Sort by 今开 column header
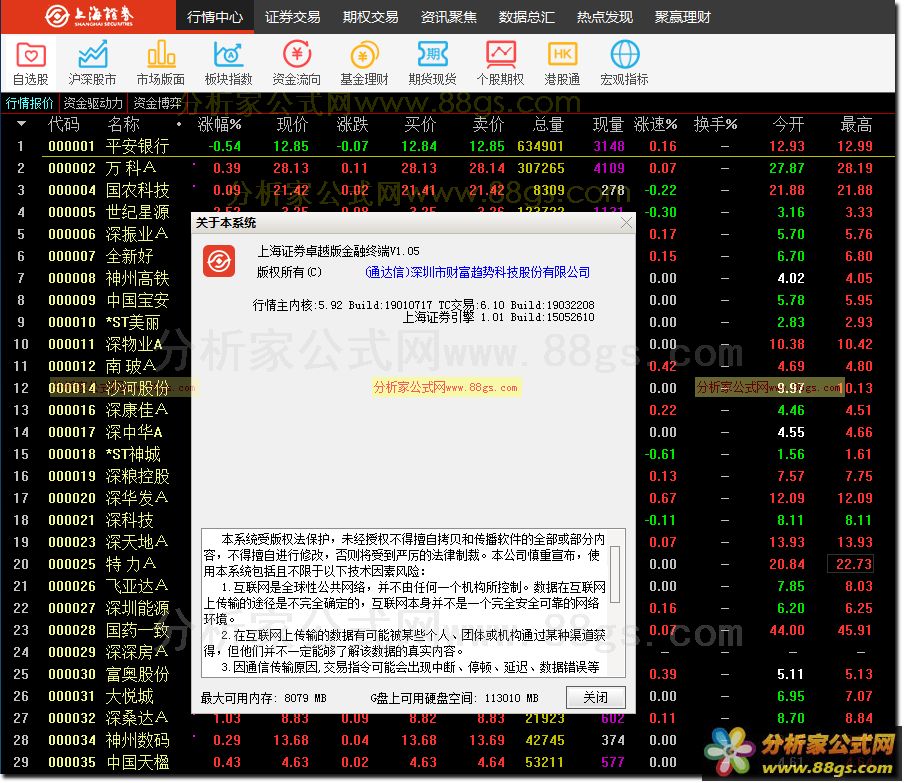The image size is (904, 783). point(788,124)
